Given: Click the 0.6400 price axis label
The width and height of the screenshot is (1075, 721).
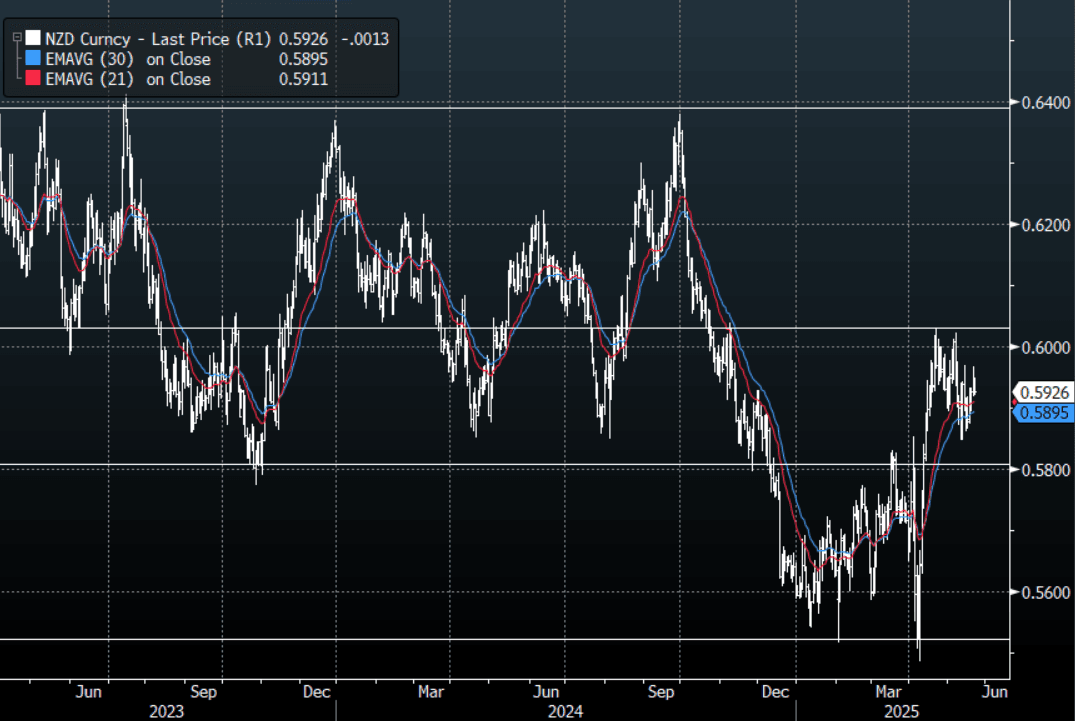Looking at the screenshot, I should (x=1042, y=102).
